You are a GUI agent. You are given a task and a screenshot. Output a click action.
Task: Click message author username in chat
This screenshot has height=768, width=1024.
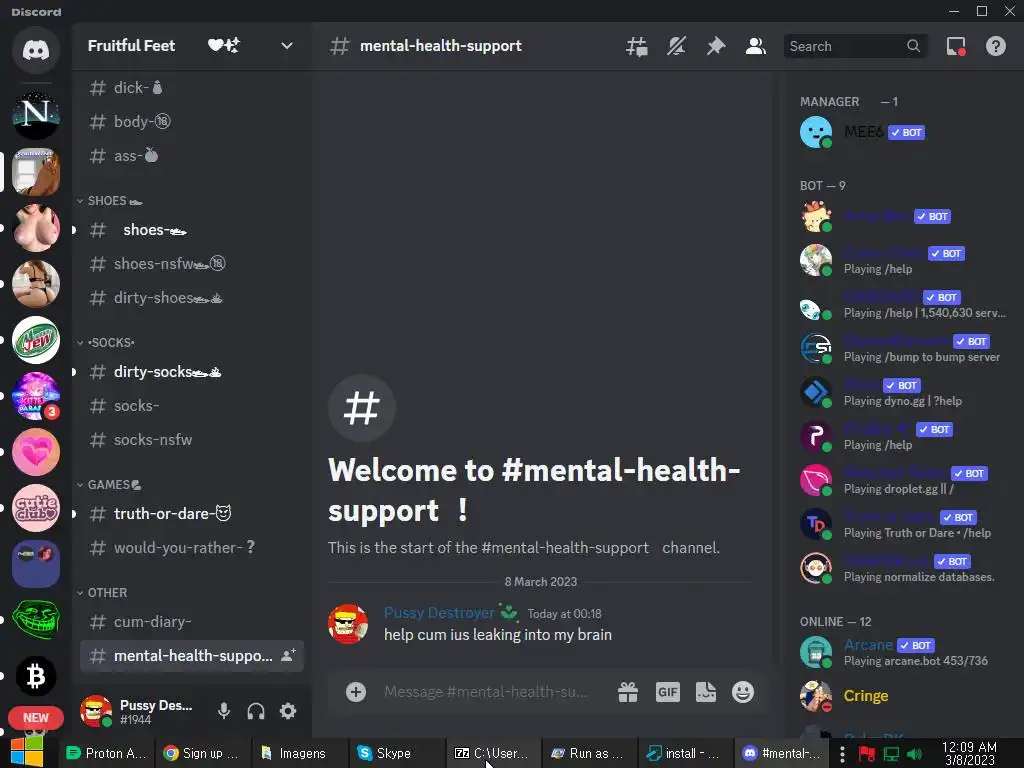(x=439, y=613)
